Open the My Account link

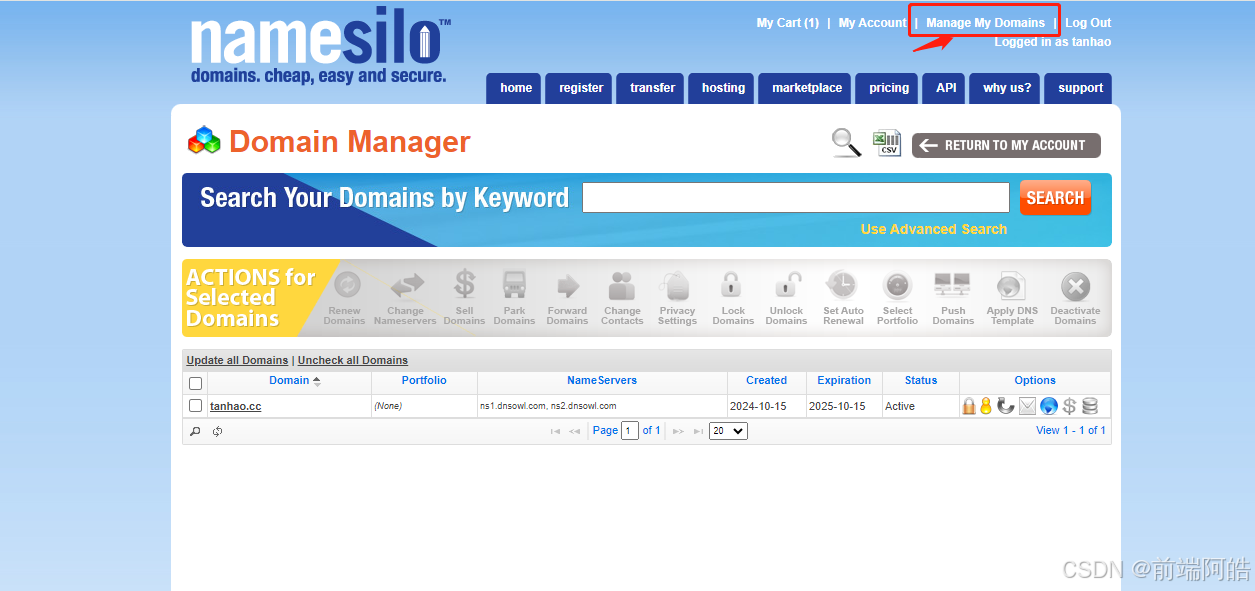pyautogui.click(x=873, y=23)
